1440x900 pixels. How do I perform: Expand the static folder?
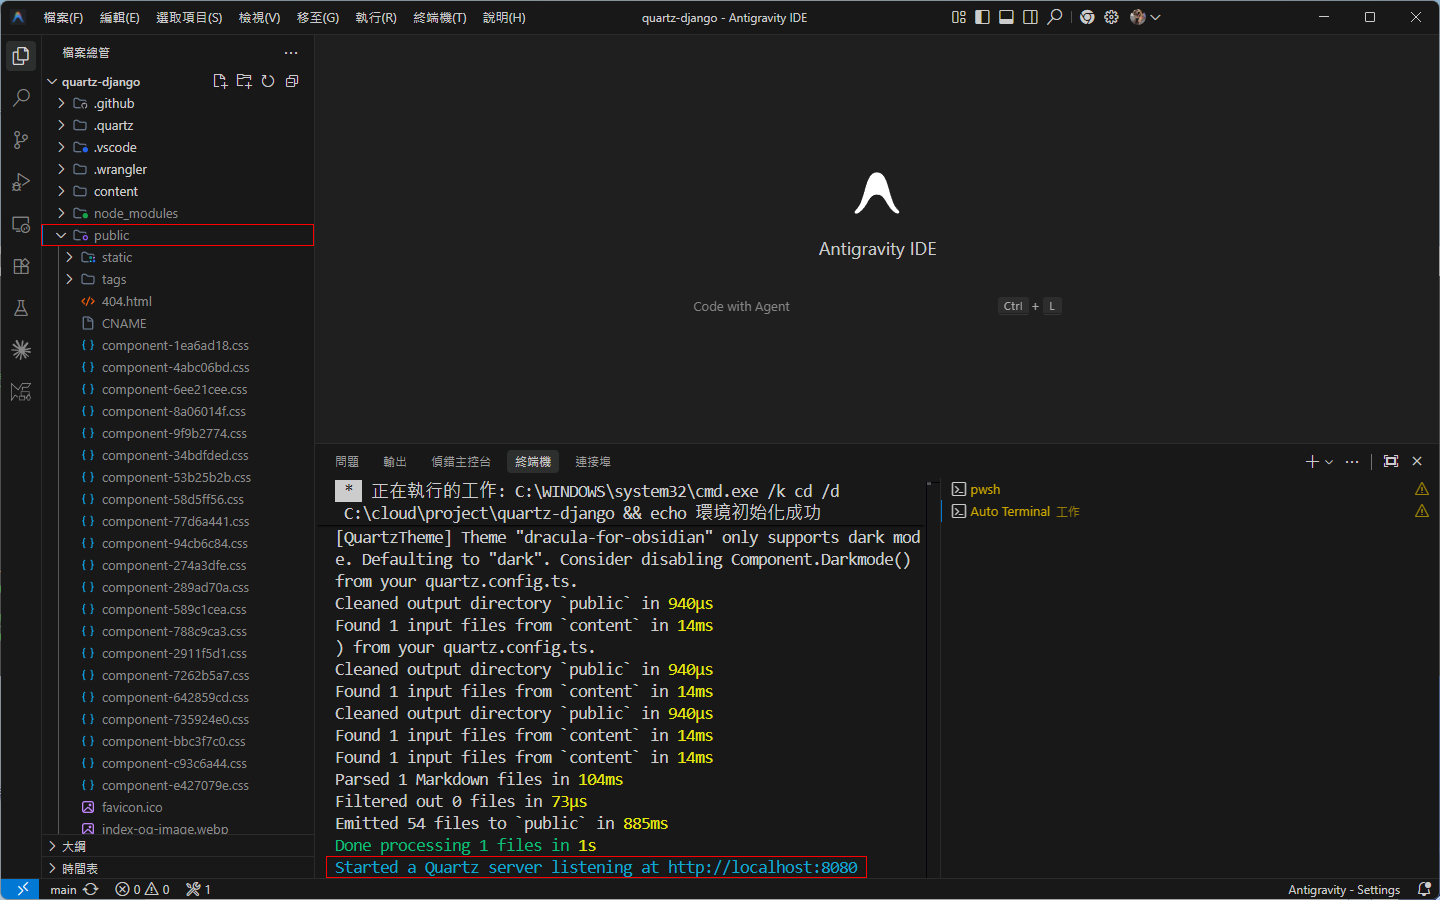point(178,257)
